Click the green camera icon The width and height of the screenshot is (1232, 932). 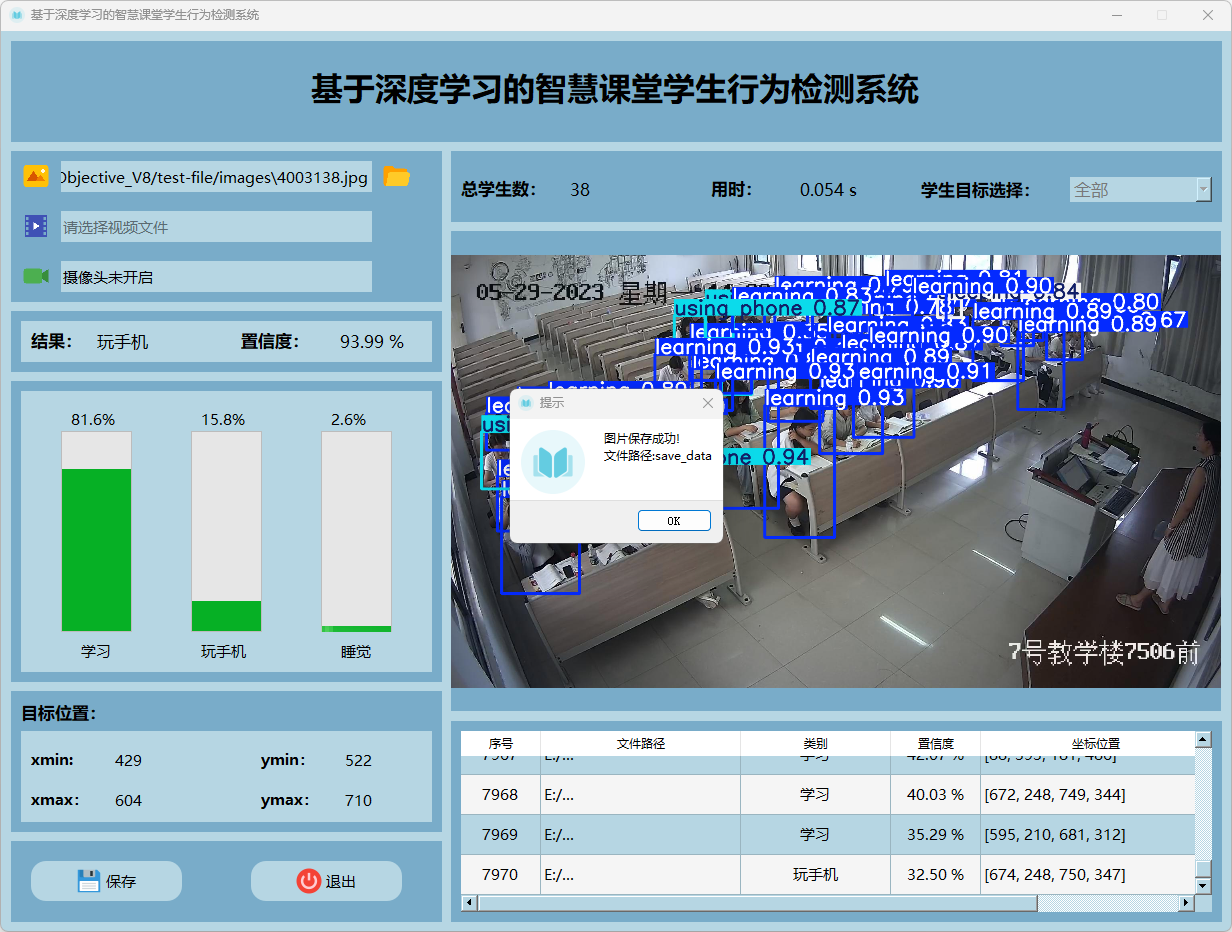pos(36,276)
